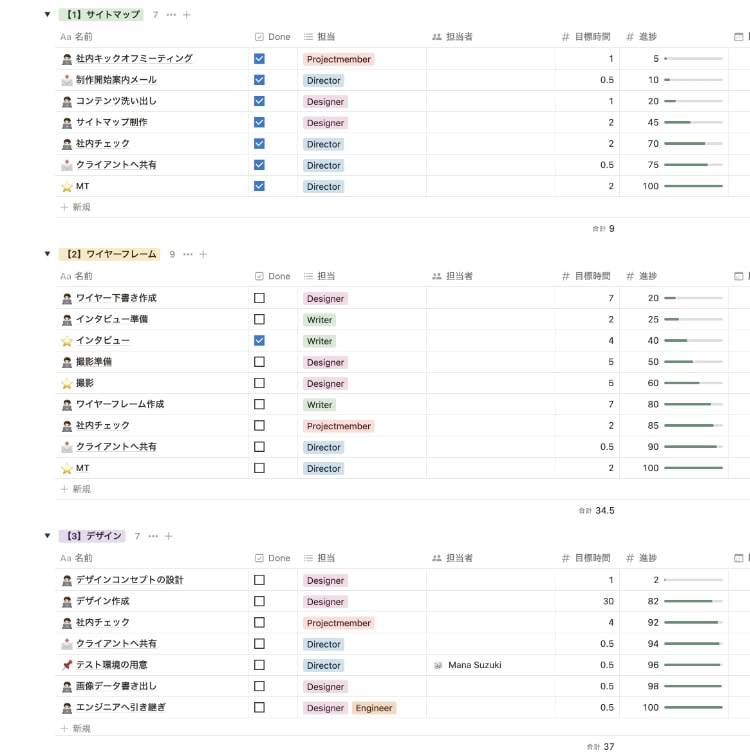Click Writer tag on インタビュー準備

(x=320, y=320)
